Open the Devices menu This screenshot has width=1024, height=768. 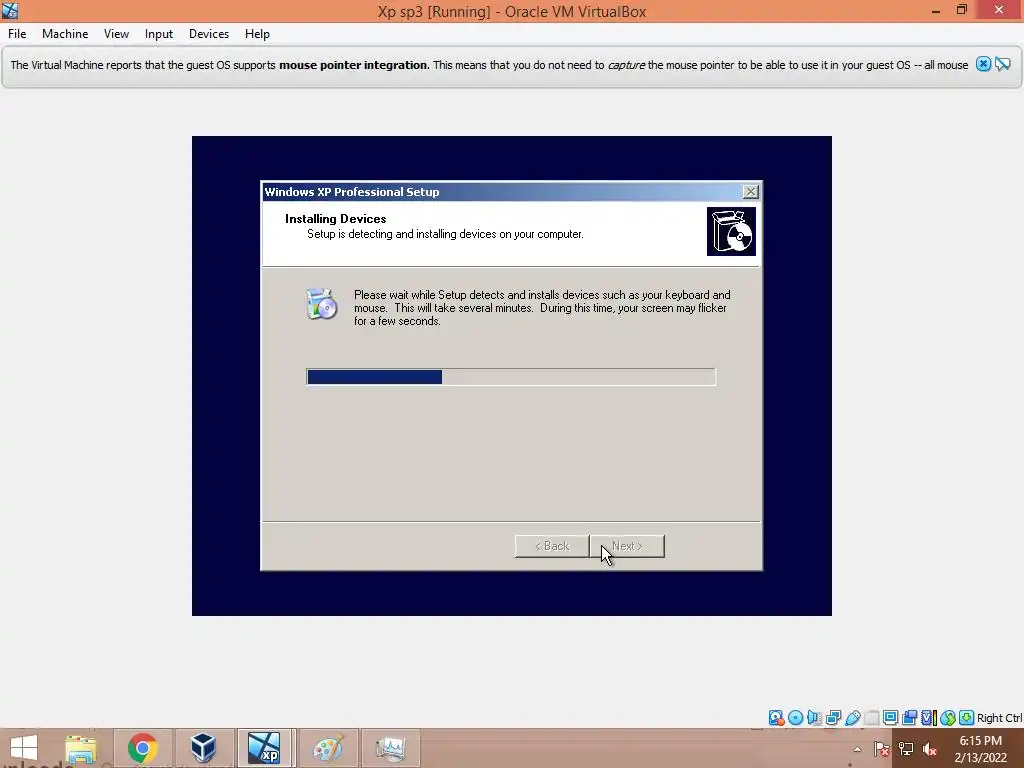pyautogui.click(x=209, y=34)
